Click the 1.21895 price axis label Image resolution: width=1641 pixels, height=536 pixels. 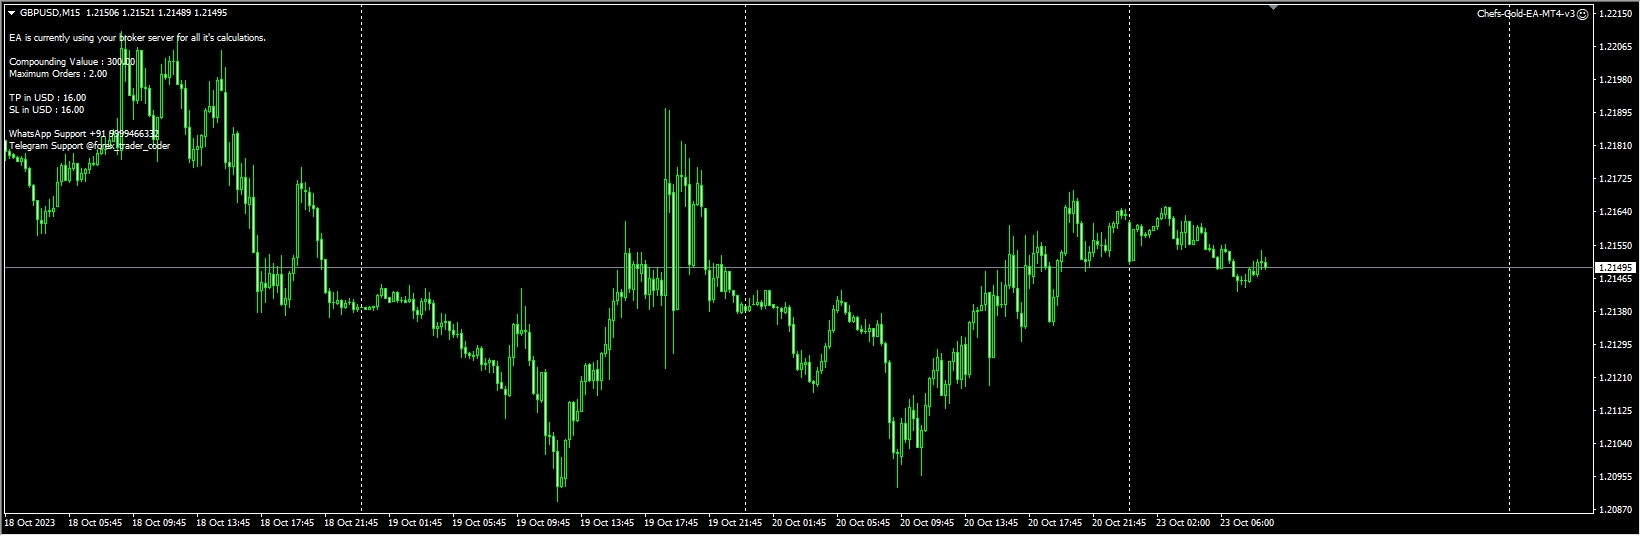pos(1616,113)
